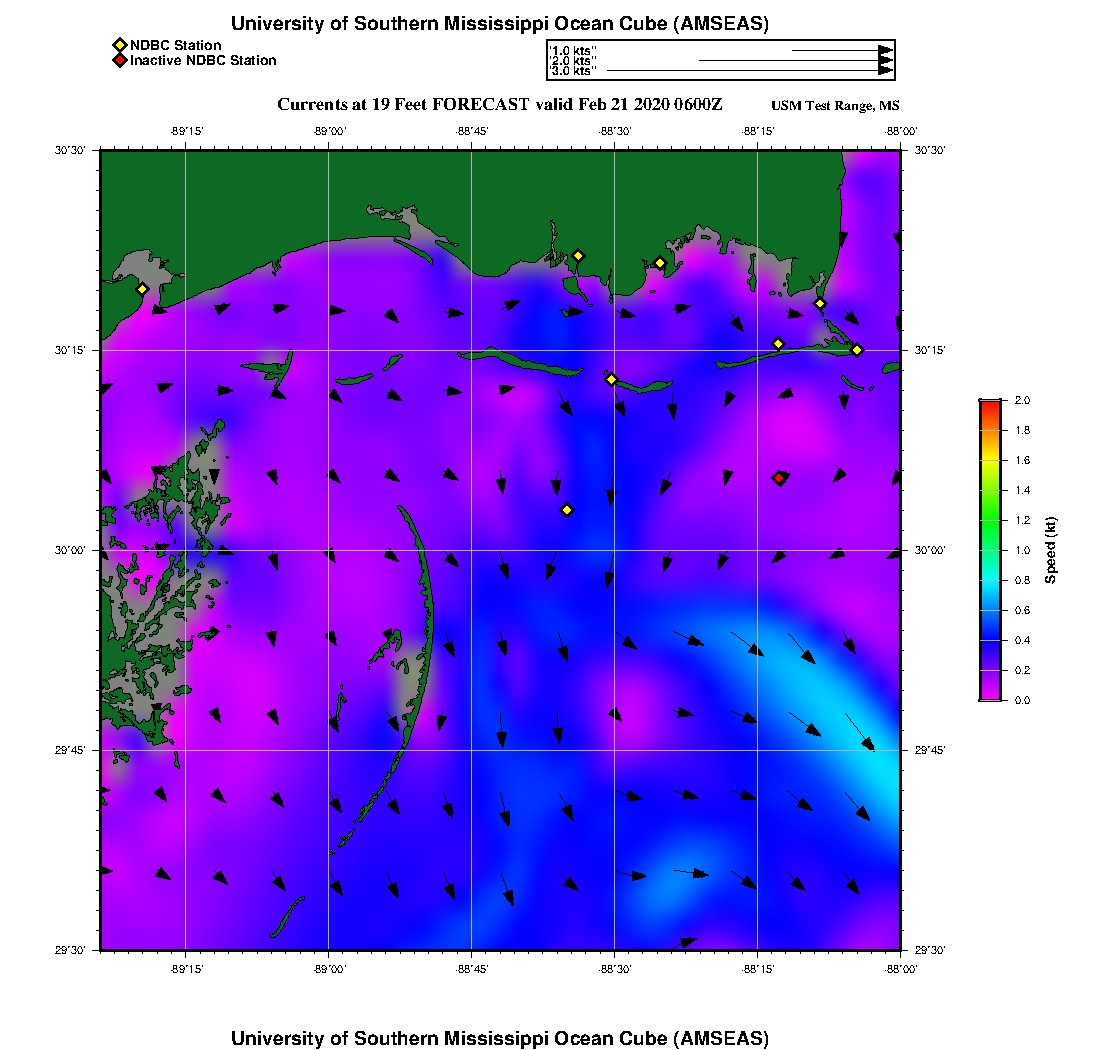Image resolution: width=1100 pixels, height=1050 pixels.
Task: Click the top AMSEAS Ocean Cube title
Action: pos(500,24)
